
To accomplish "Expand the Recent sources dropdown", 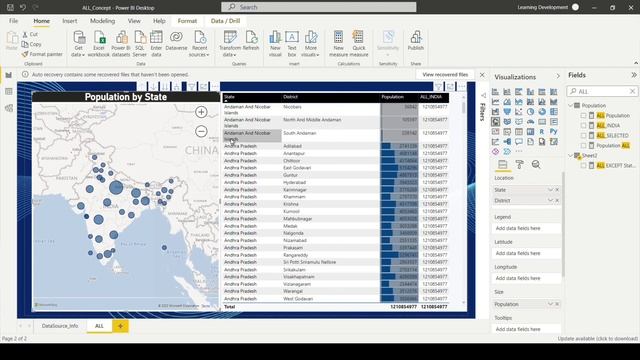I will [199, 44].
